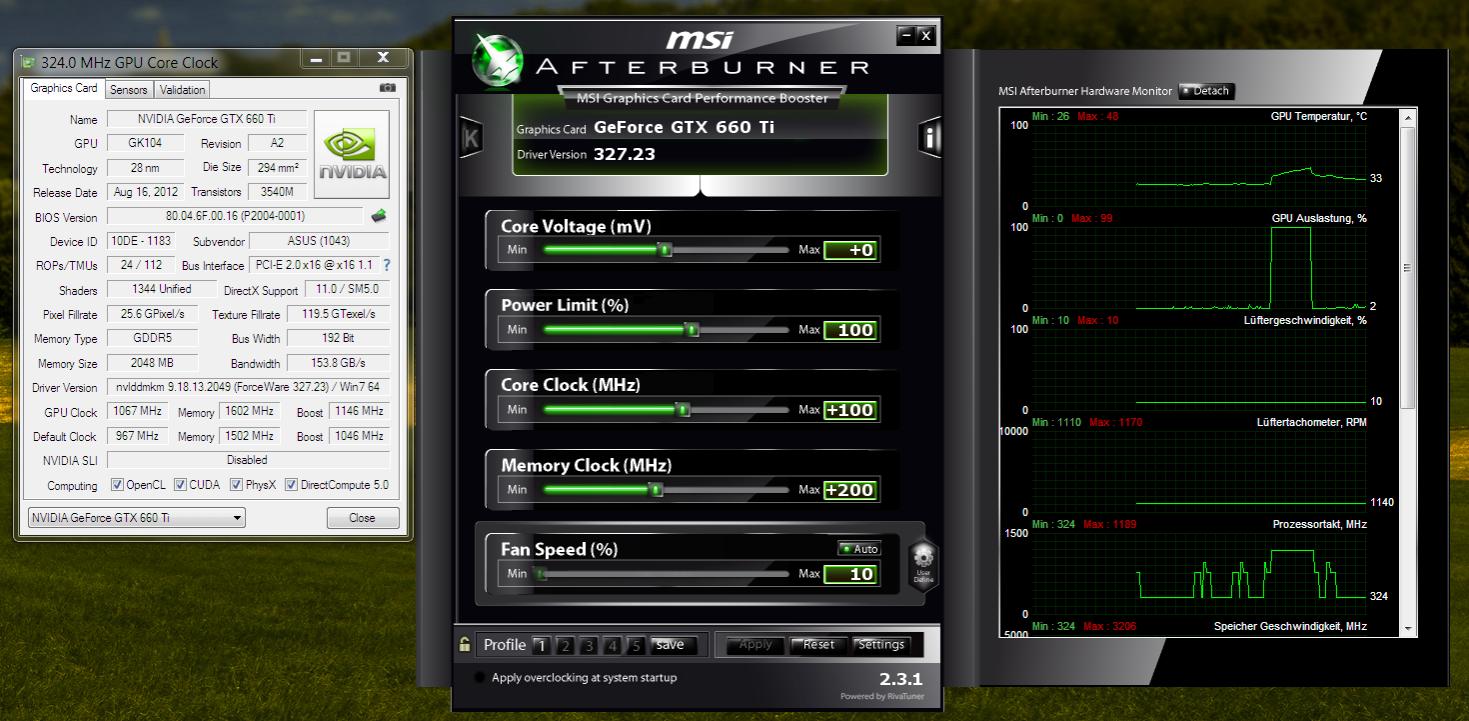Click the Fan Speed 10 value field
Viewport: 1469px width, 721px height.
coord(850,574)
